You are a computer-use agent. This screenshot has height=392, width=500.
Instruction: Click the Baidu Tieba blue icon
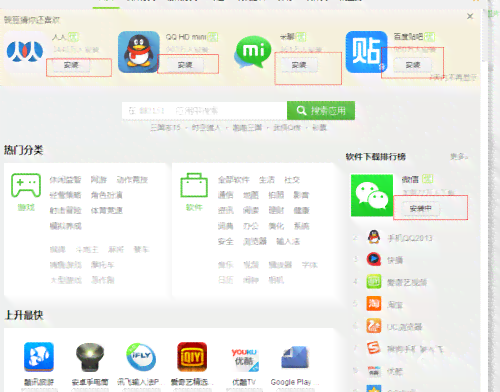point(366,52)
